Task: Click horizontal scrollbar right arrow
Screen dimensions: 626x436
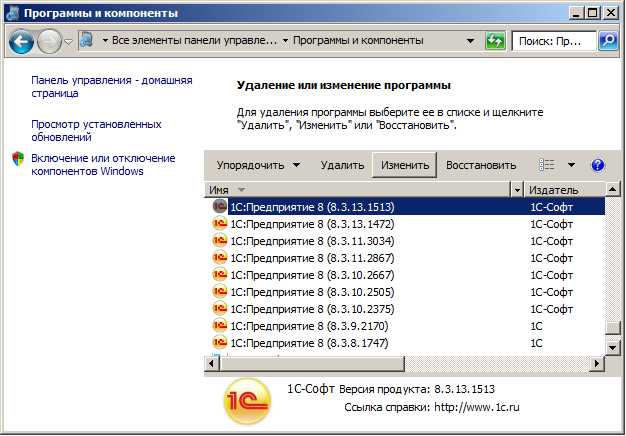Action: [597, 364]
